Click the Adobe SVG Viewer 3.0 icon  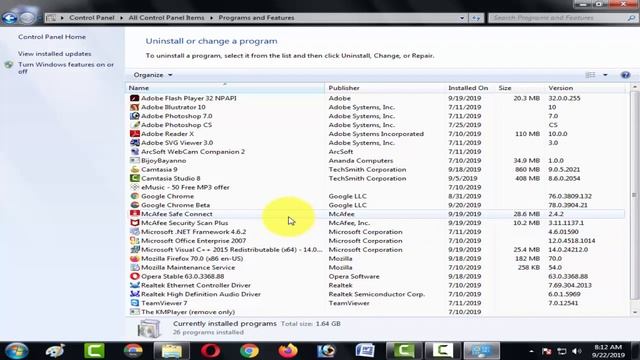(134, 143)
